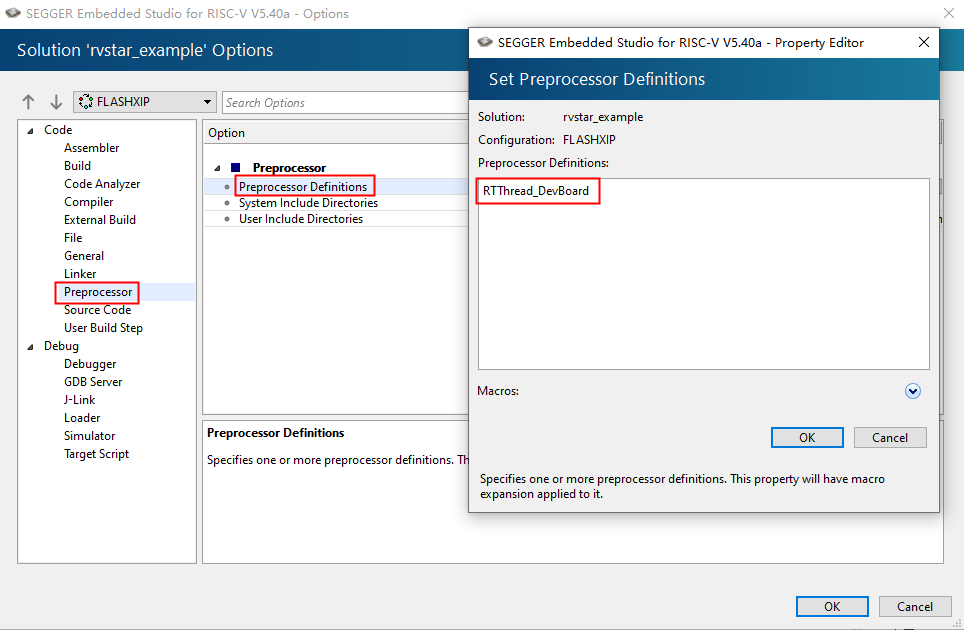Cancel the Property Editor dialog
This screenshot has height=630, width=964.
click(x=890, y=438)
